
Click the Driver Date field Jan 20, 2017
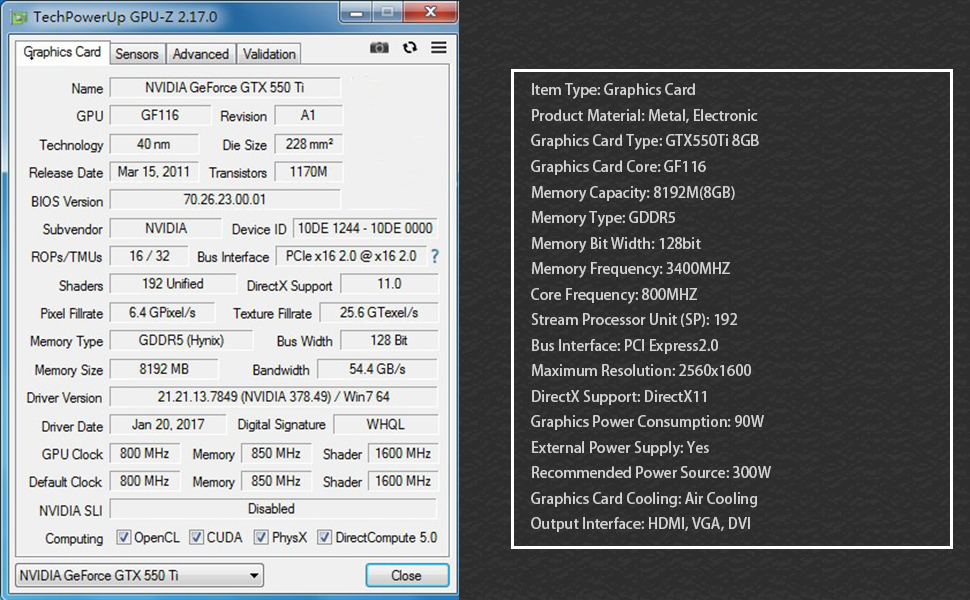(x=168, y=425)
